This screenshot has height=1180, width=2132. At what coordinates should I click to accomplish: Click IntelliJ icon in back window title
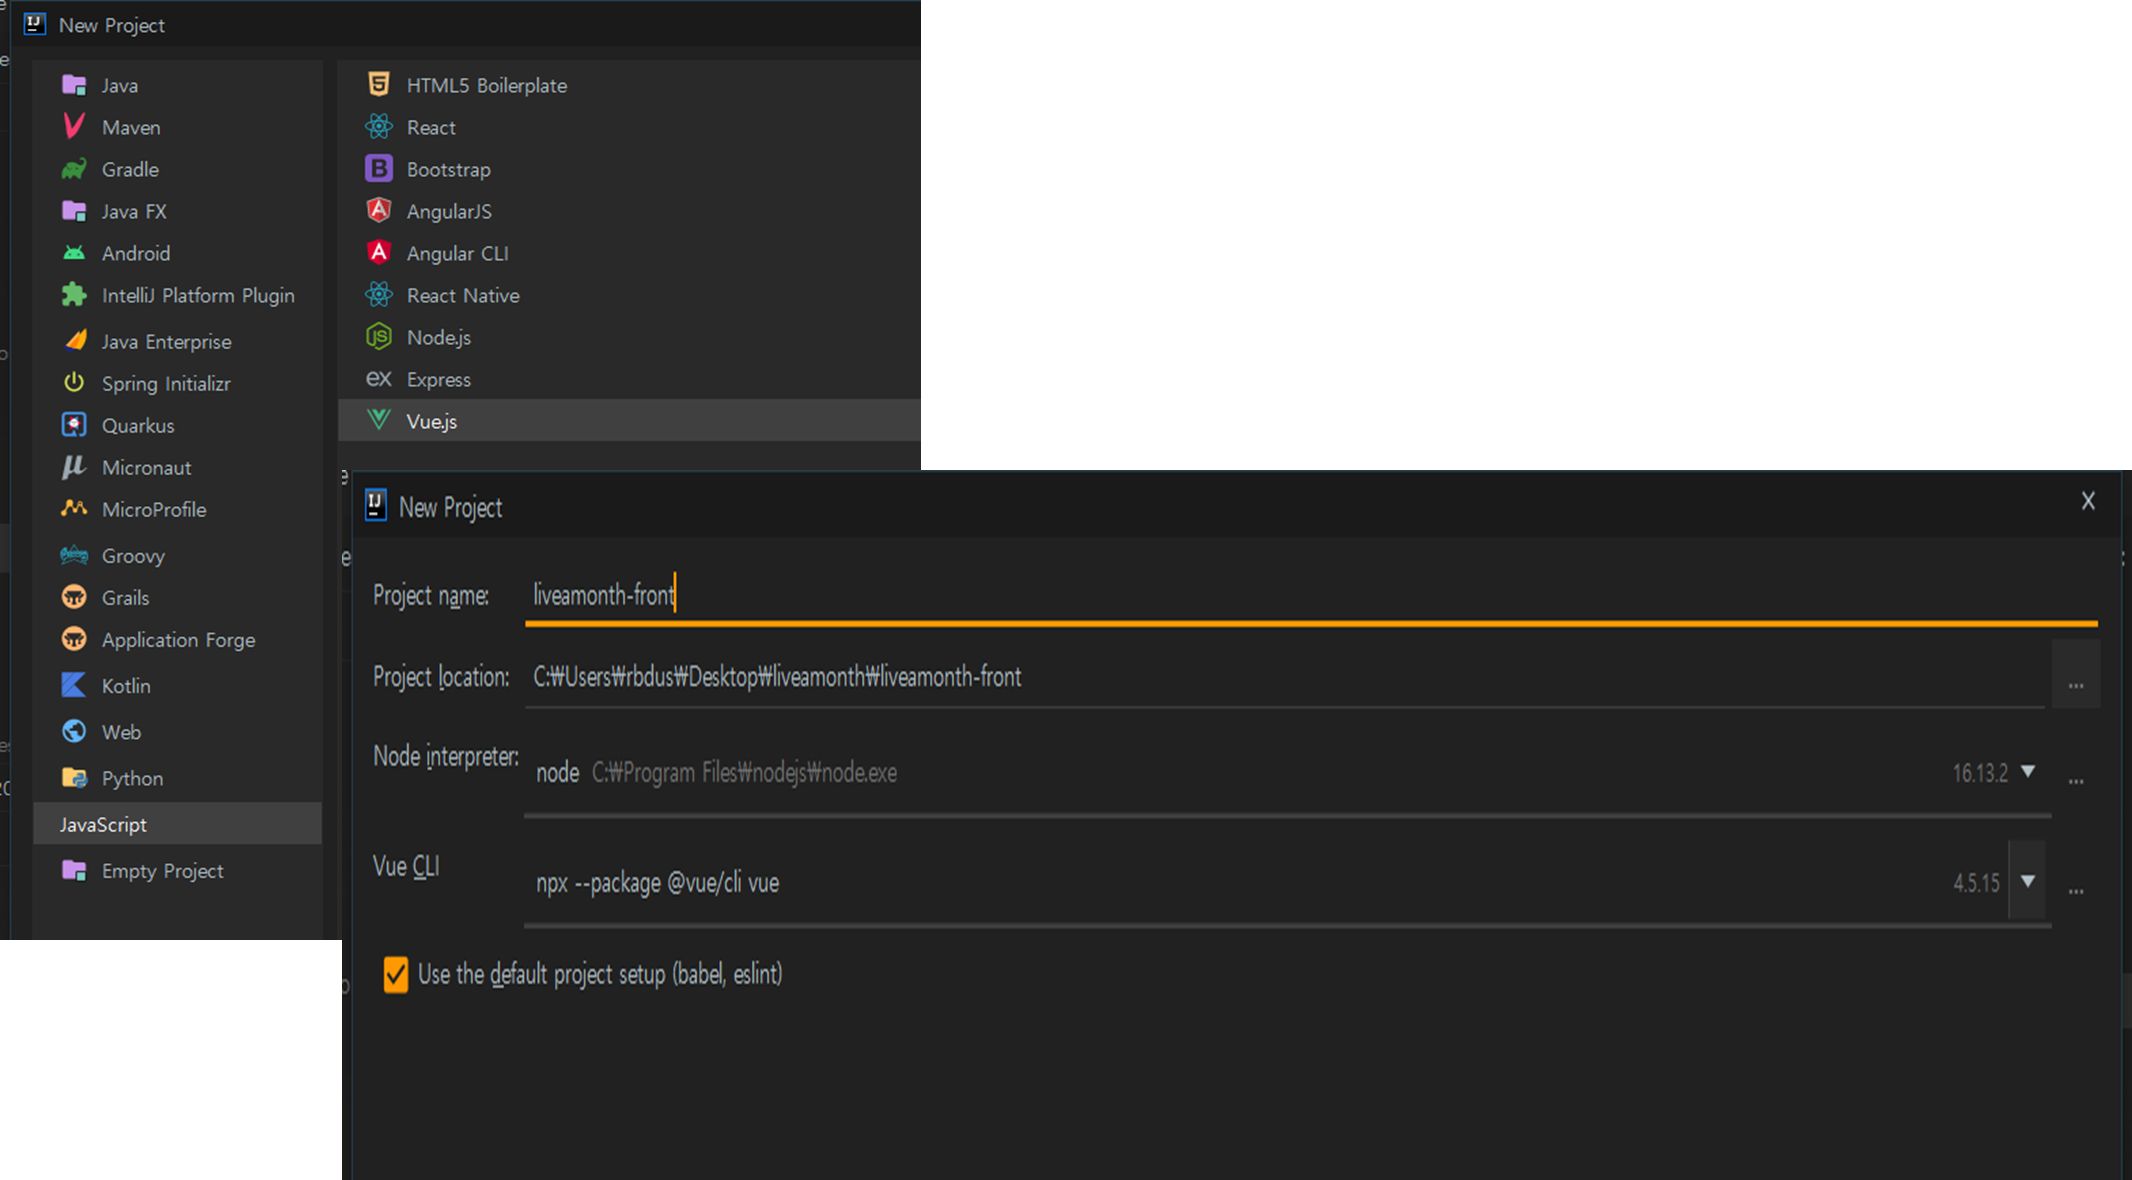35,24
